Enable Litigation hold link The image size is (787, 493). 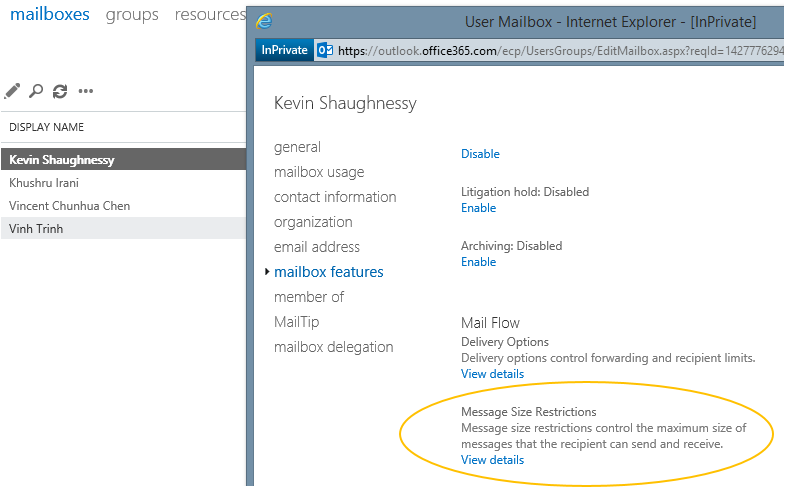pyautogui.click(x=478, y=208)
